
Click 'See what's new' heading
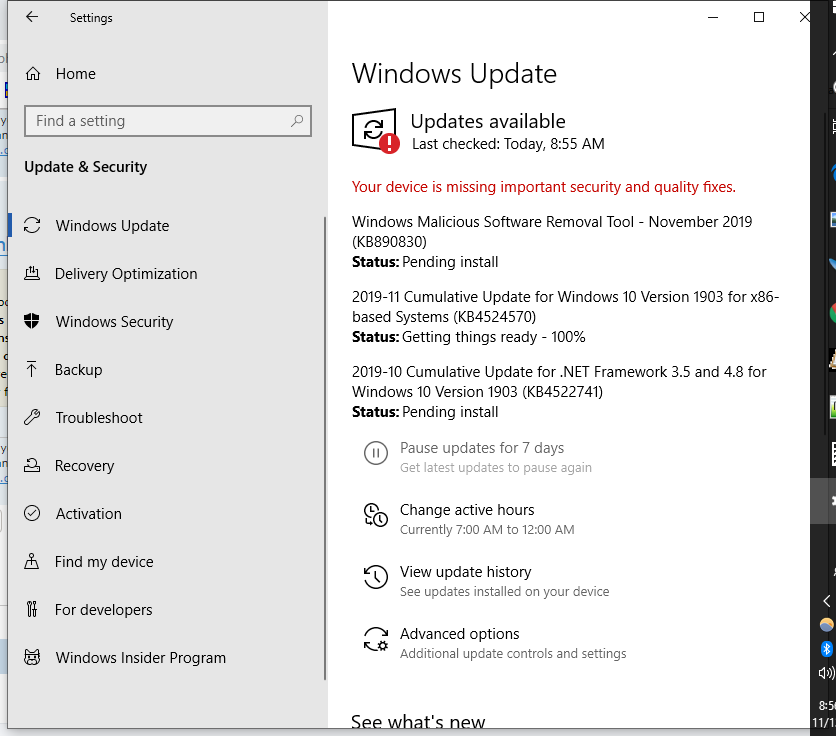pyautogui.click(x=418, y=721)
